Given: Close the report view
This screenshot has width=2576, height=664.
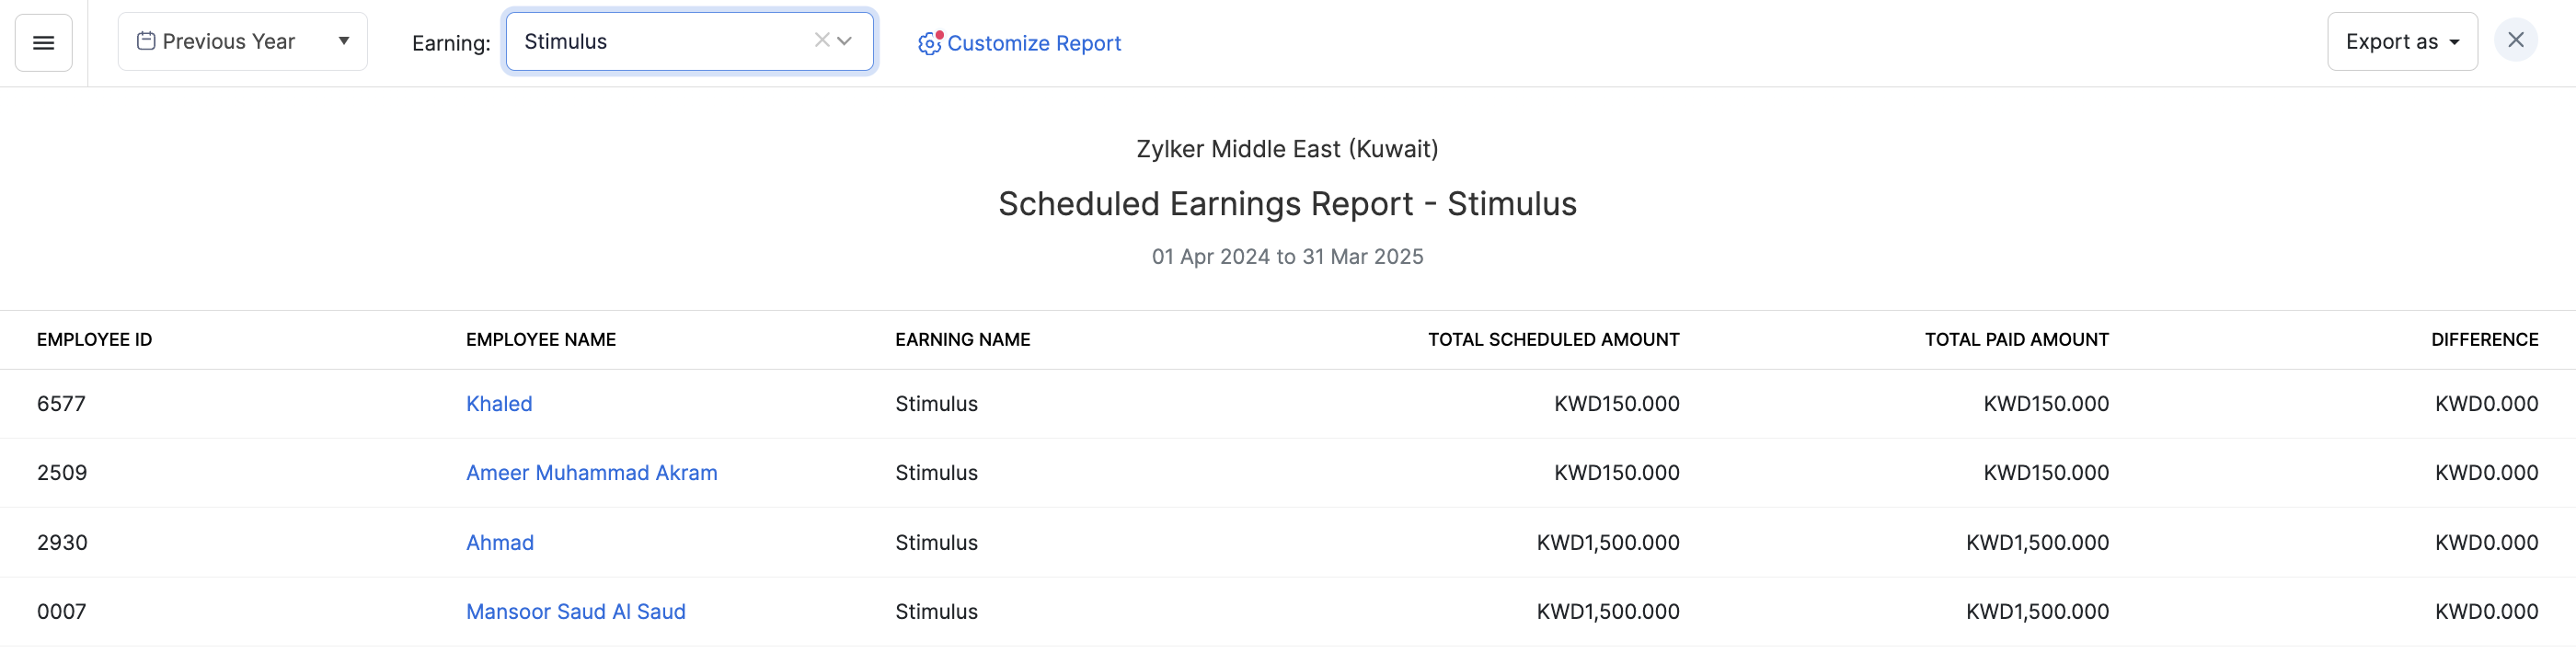Looking at the screenshot, I should (x=2517, y=40).
